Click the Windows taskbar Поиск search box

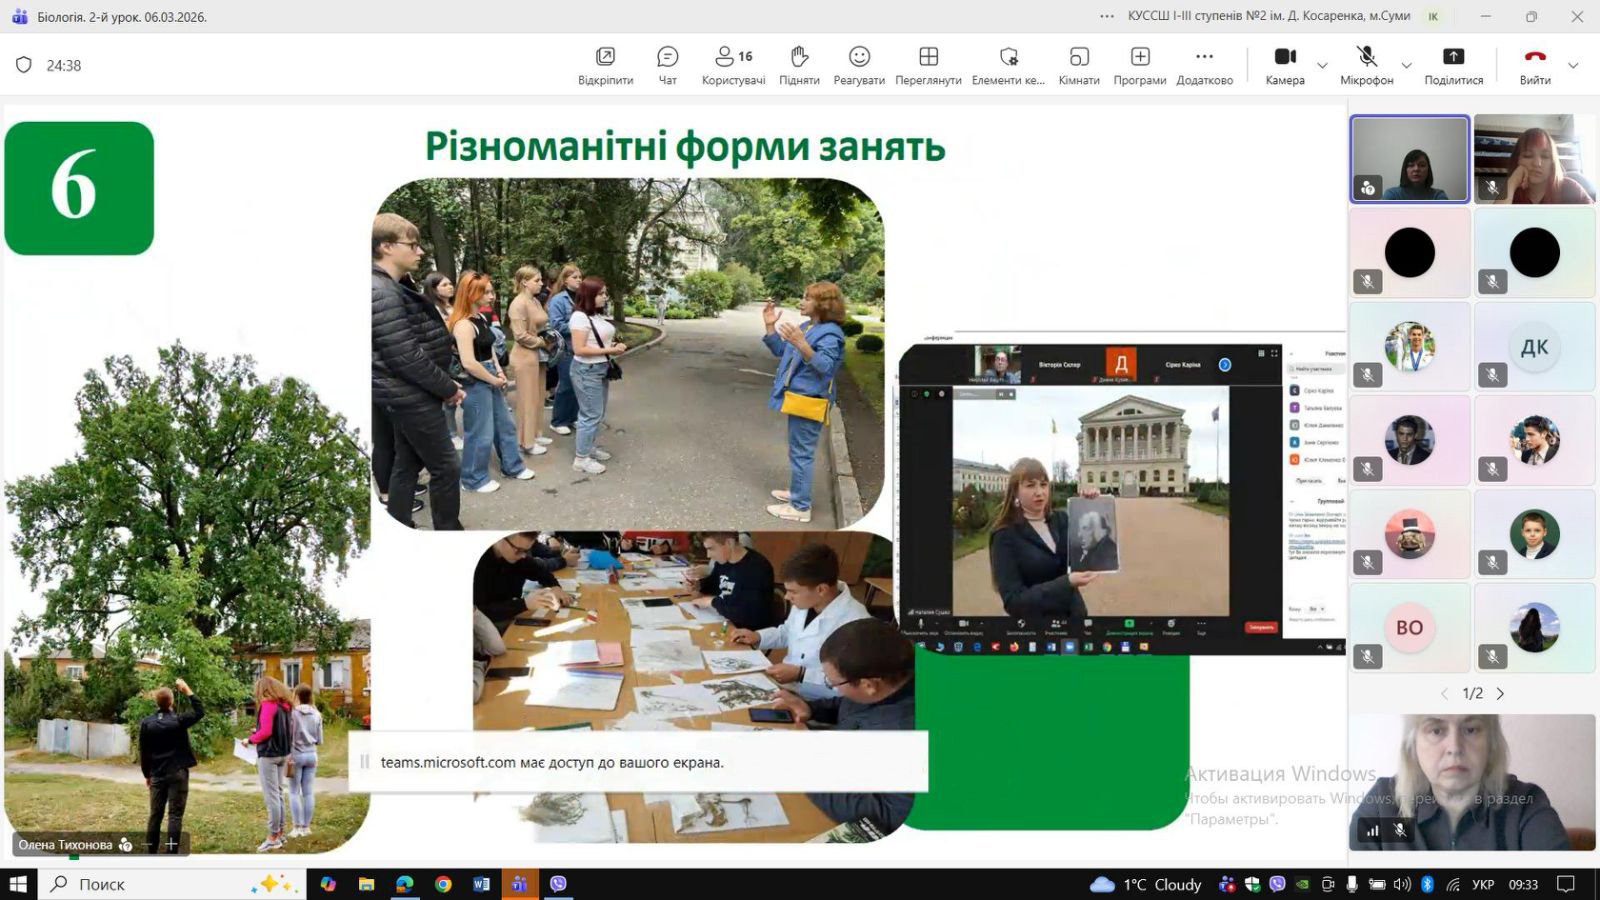pyautogui.click(x=150, y=884)
